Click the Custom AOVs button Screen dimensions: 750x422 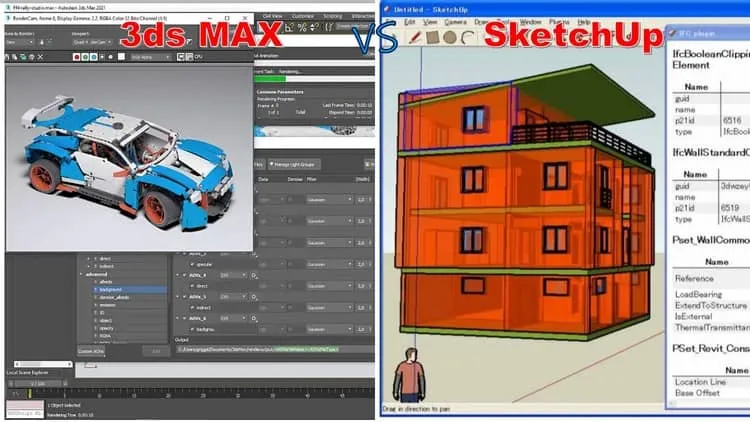coord(91,351)
